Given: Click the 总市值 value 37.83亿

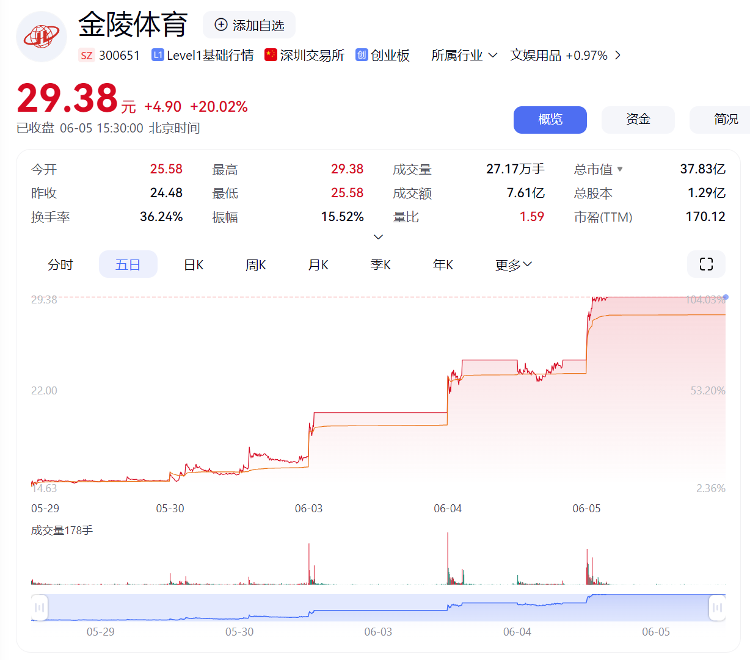Looking at the screenshot, I should point(703,169).
